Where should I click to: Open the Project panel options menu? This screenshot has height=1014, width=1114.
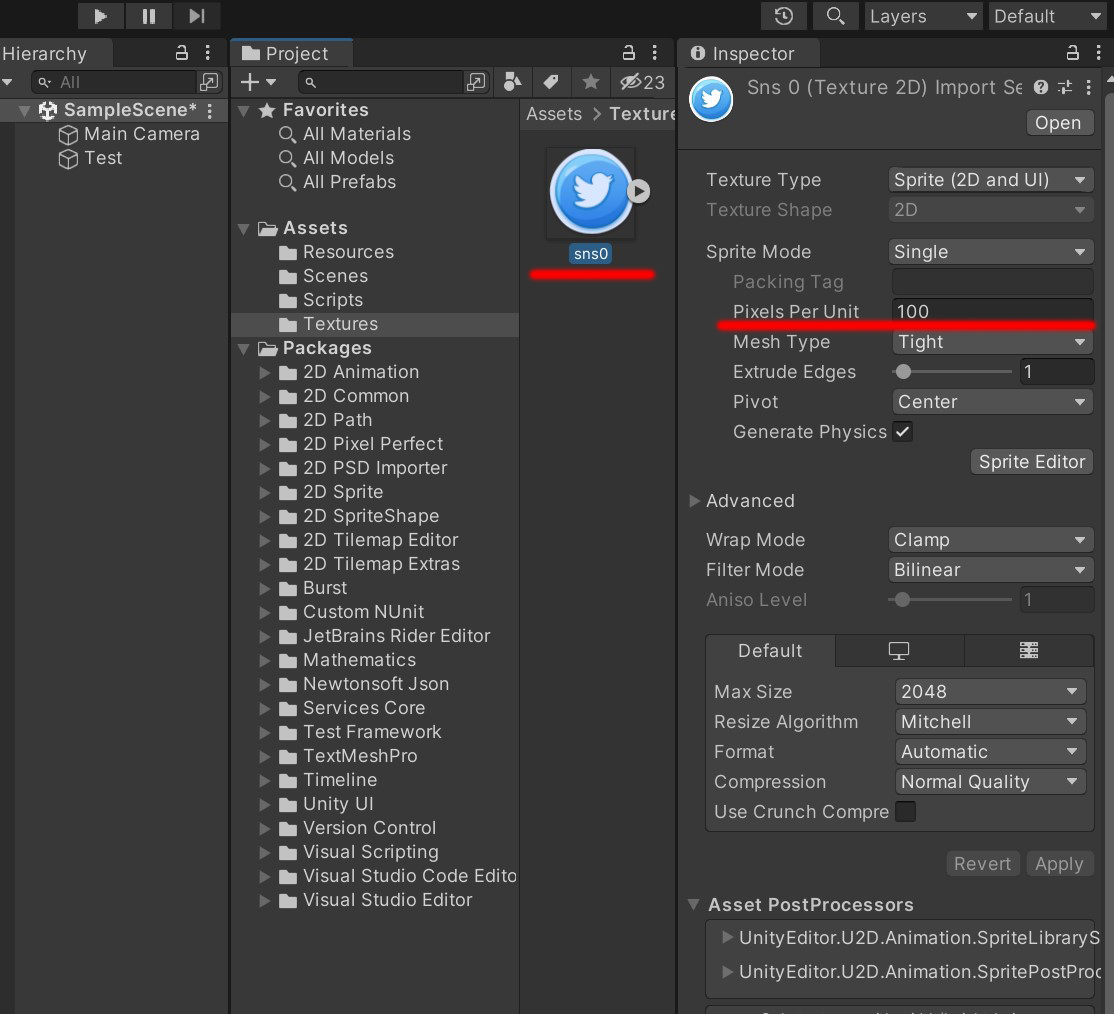click(x=654, y=53)
